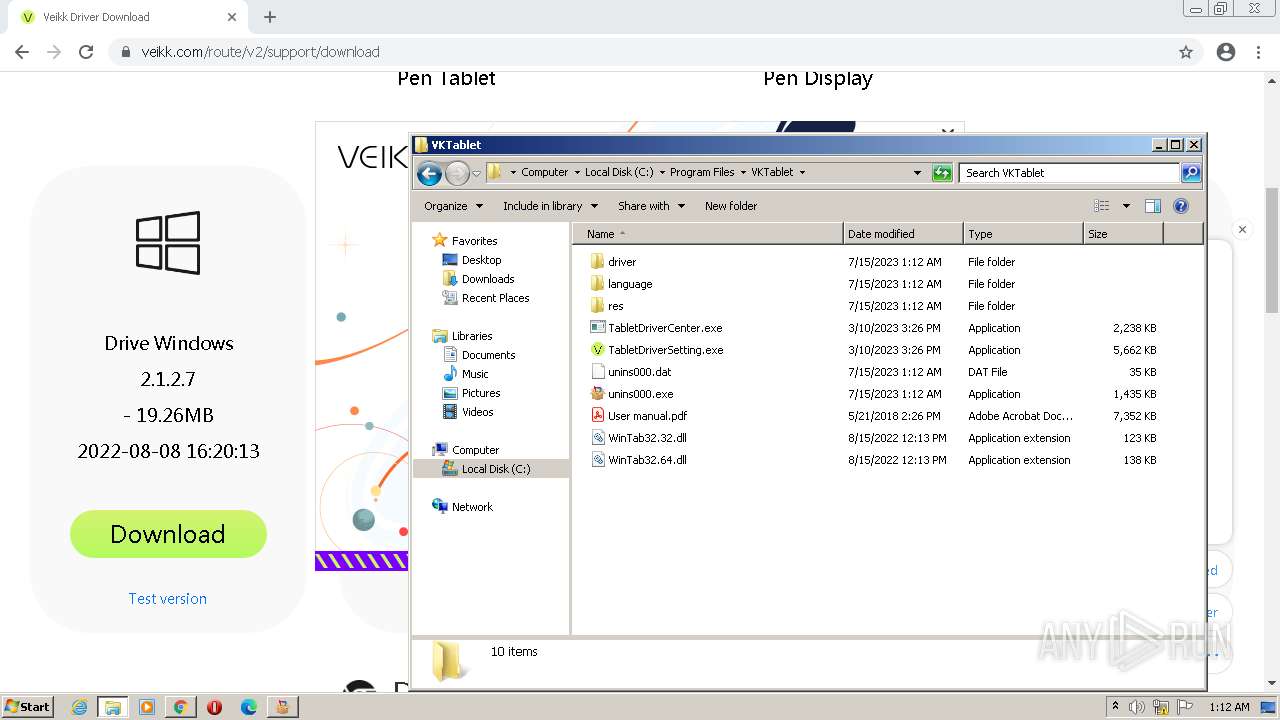The height and width of the screenshot is (720, 1280).
Task: Open Explorer help icon
Action: click(1180, 206)
